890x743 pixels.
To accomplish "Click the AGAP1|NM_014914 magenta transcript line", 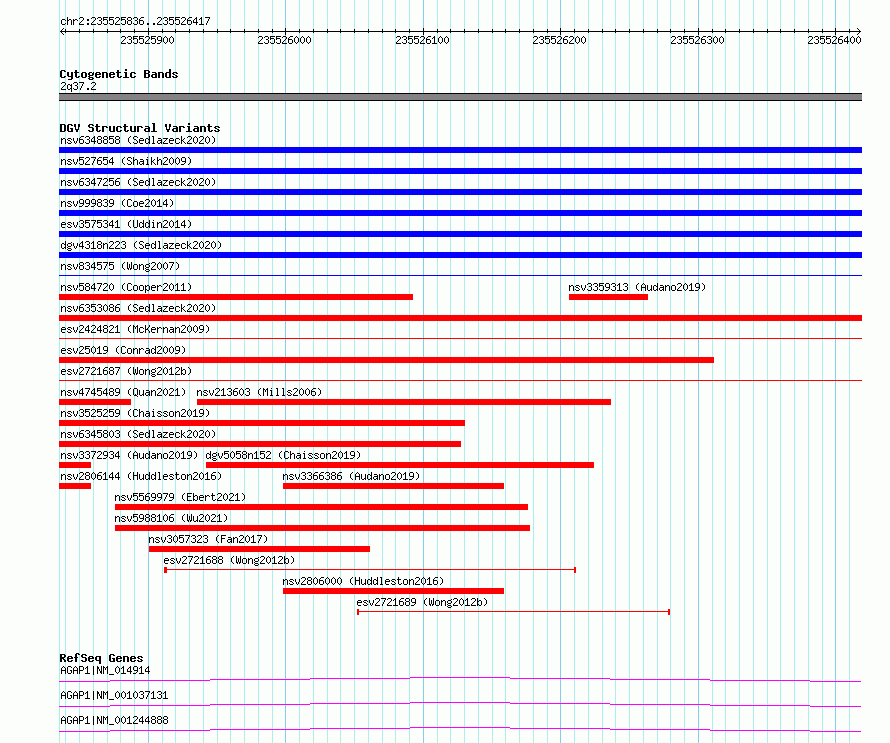I will pyautogui.click(x=460, y=679).
